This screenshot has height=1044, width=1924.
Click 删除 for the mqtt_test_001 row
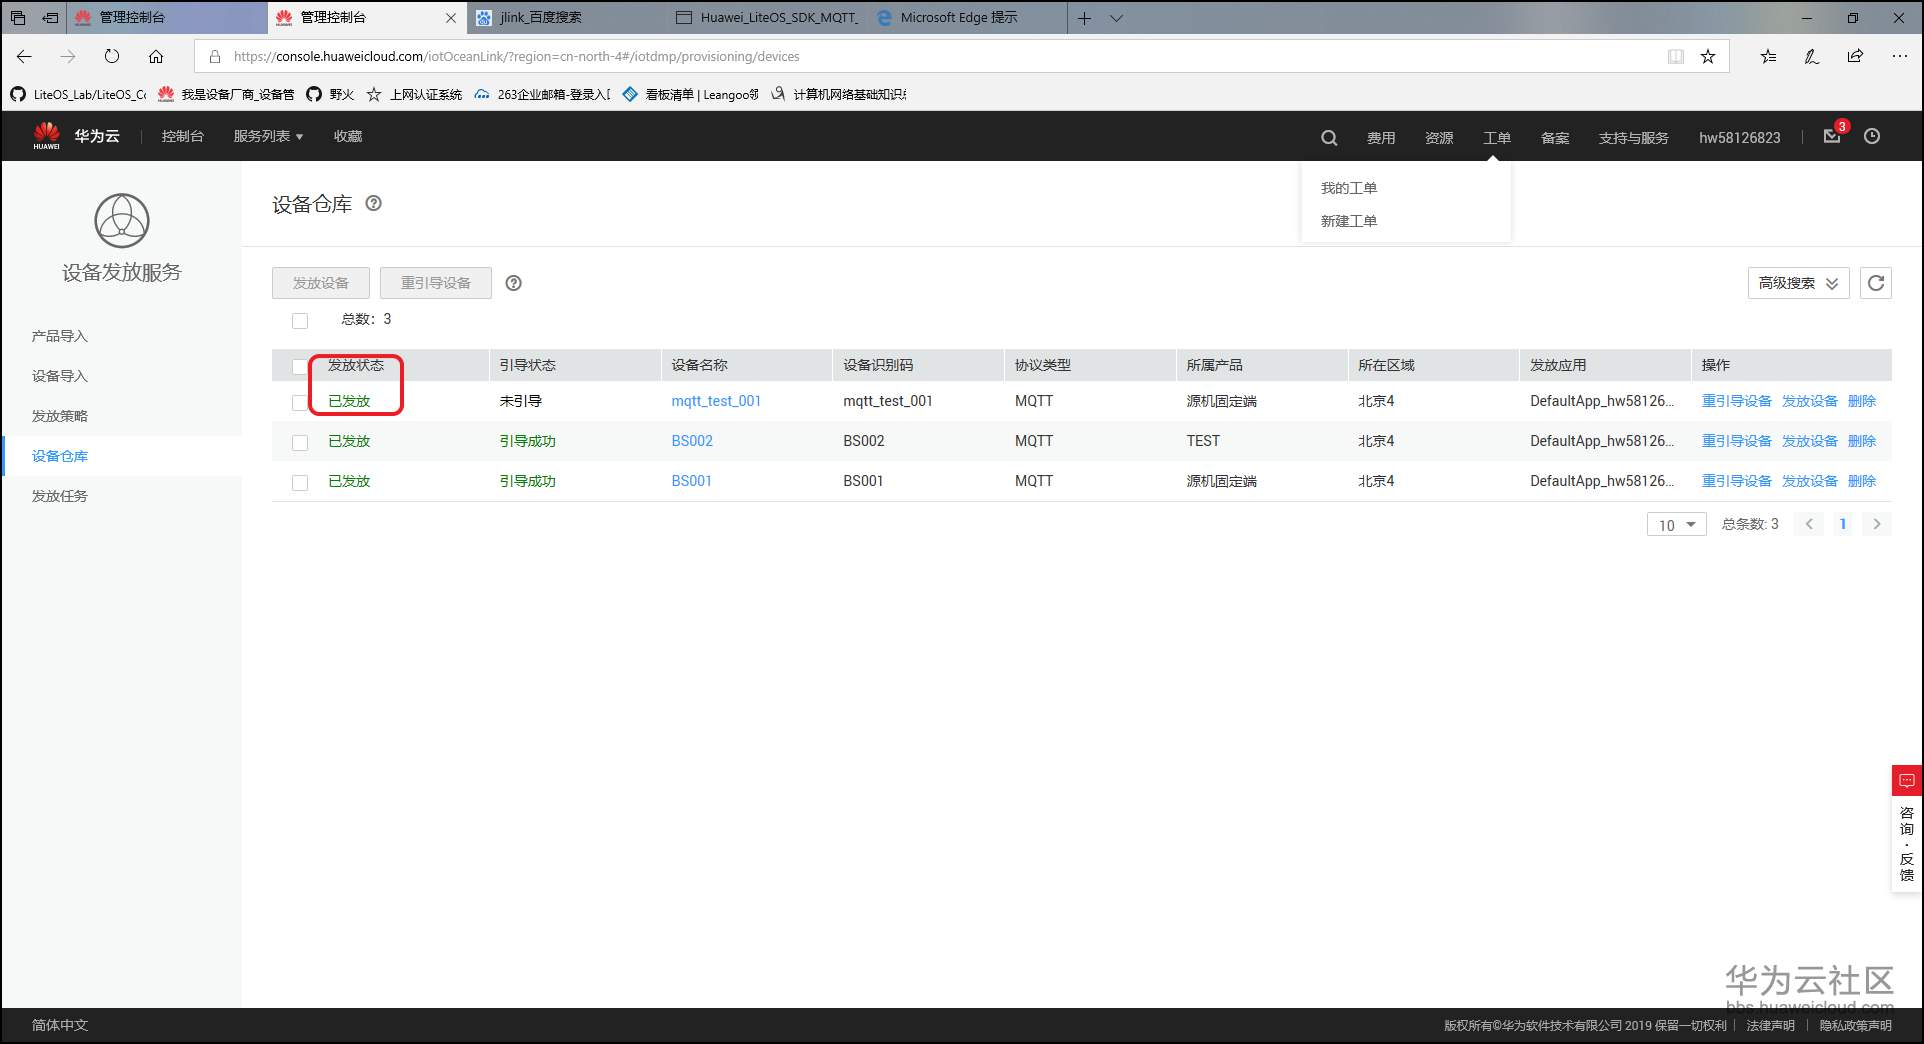tap(1862, 401)
